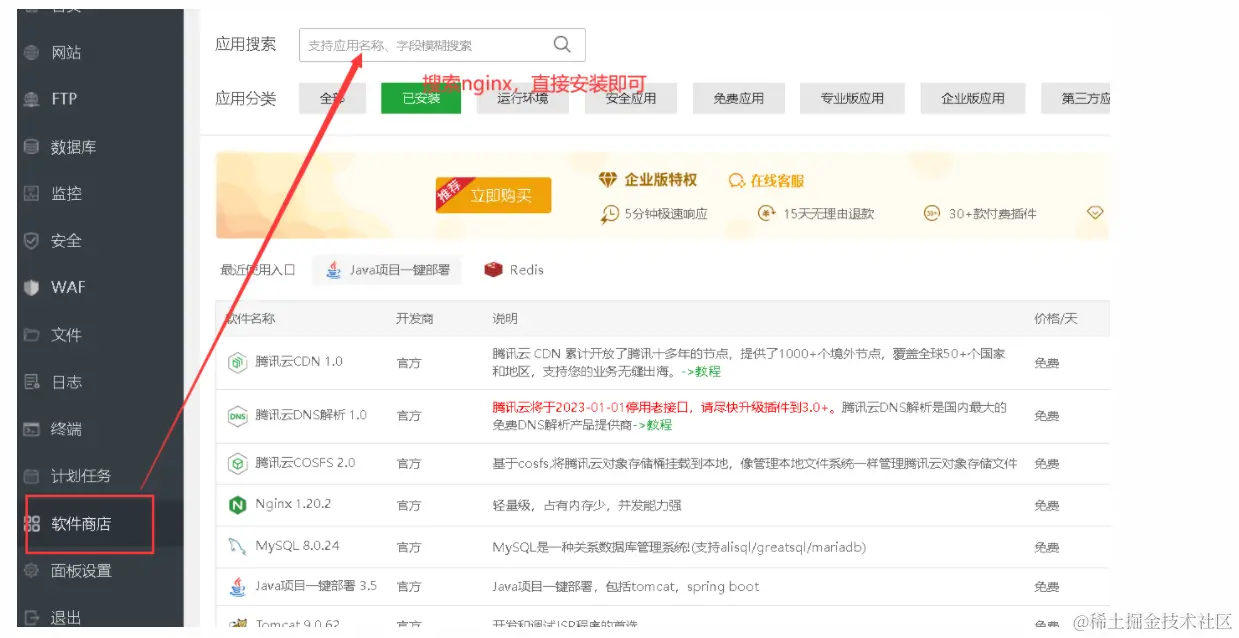Click the 30+款付费插件 icon

pyautogui.click(x=932, y=213)
